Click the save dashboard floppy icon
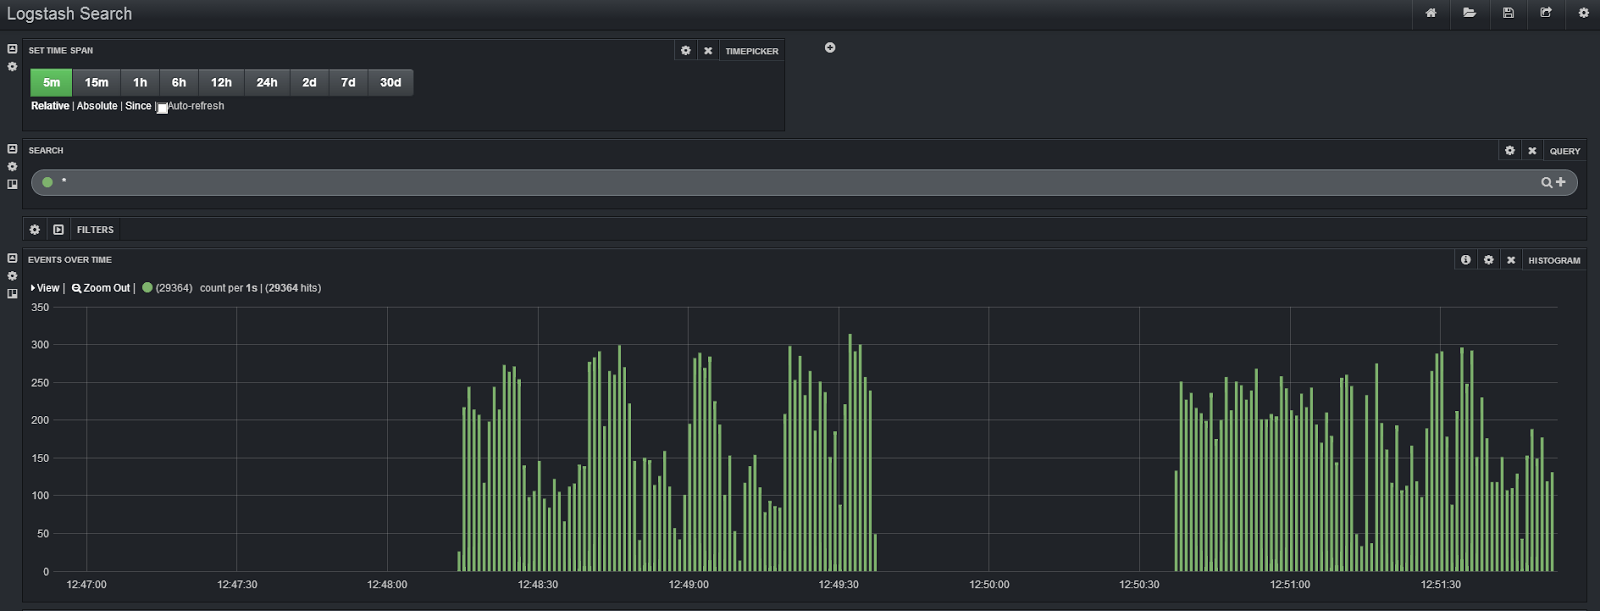Image resolution: width=1600 pixels, height=611 pixels. 1508,13
